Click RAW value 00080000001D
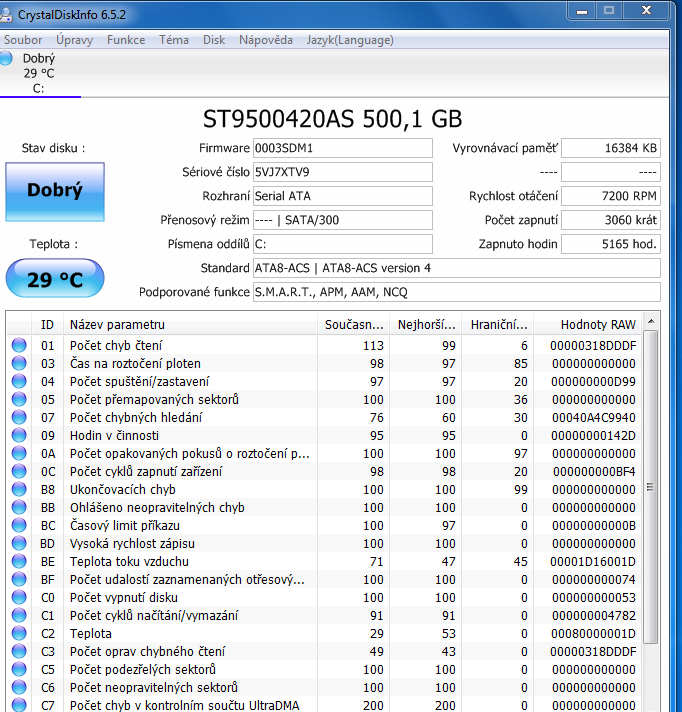 [593, 633]
